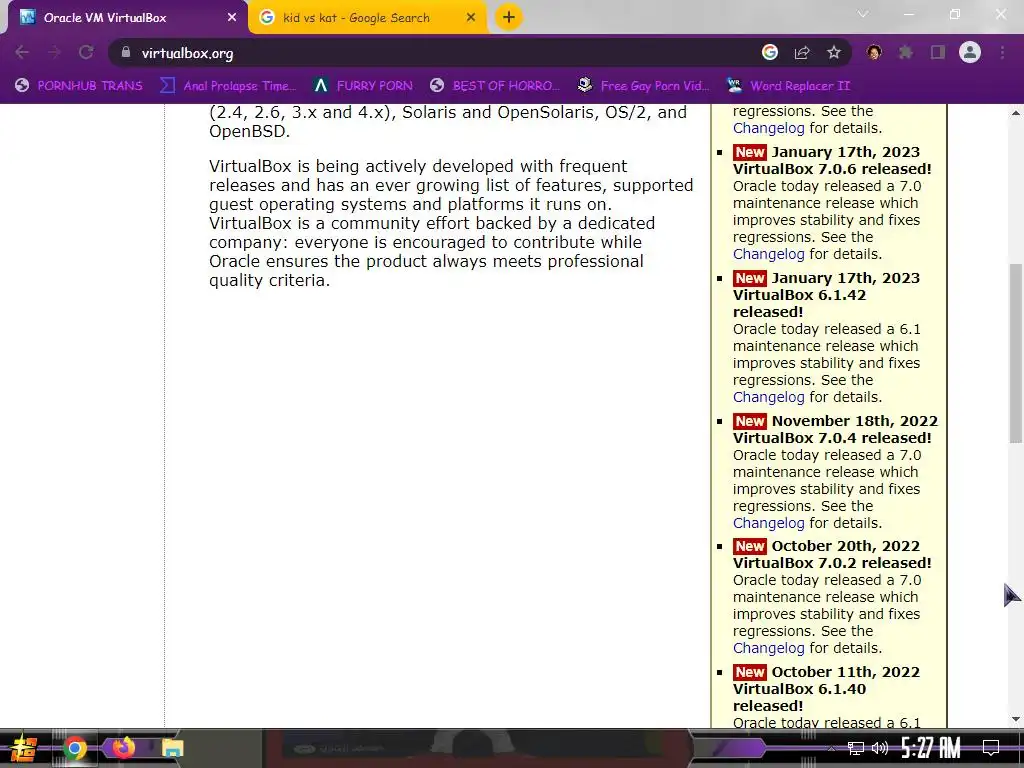Viewport: 1024px width, 768px height.
Task: Open the Extensions puzzle piece menu
Action: 906,52
